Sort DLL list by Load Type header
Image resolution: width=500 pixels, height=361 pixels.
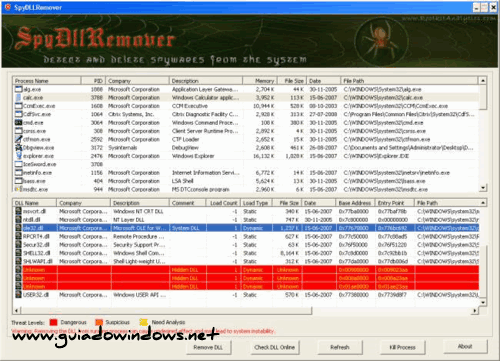click(x=256, y=203)
